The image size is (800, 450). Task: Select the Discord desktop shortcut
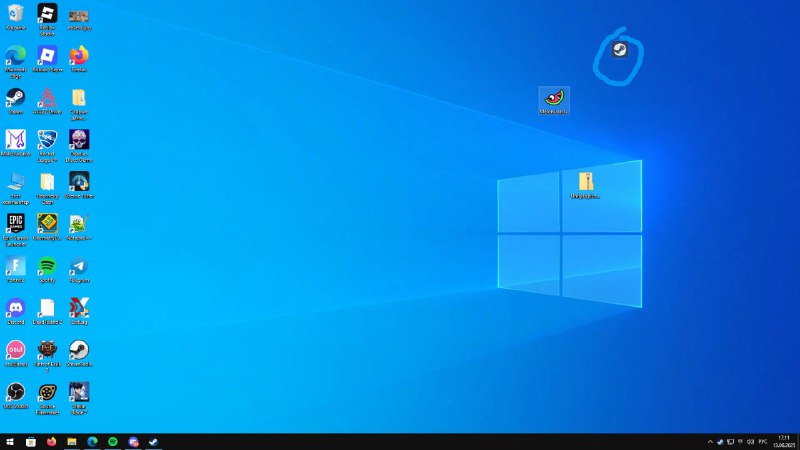tap(15, 307)
